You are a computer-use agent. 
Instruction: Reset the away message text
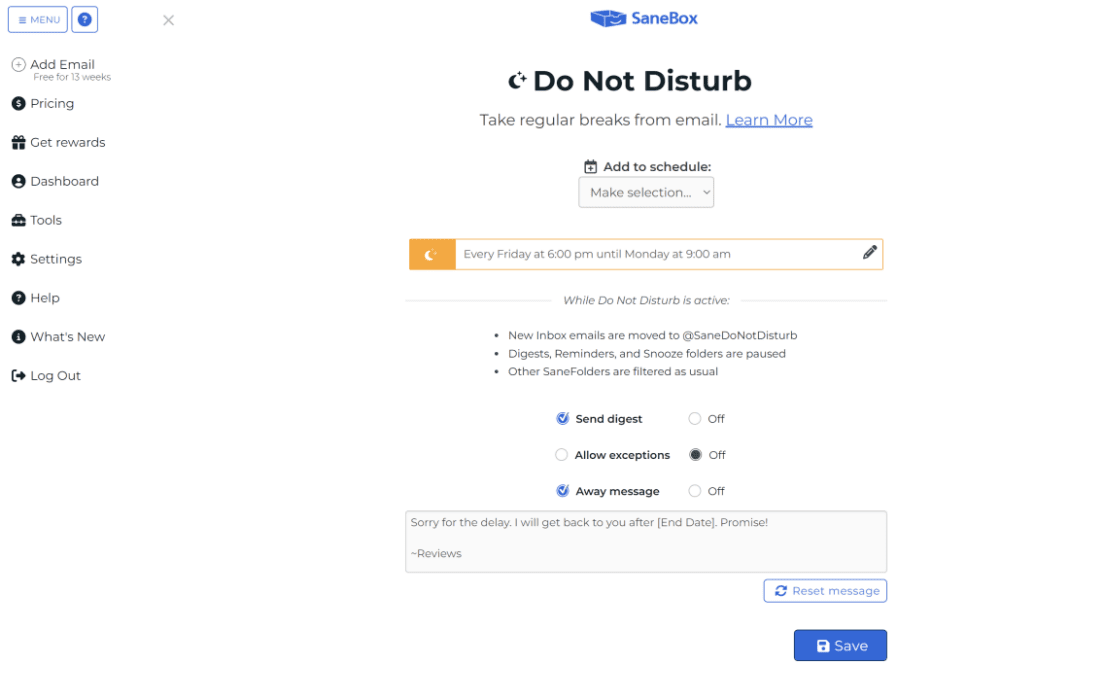pyautogui.click(x=825, y=590)
